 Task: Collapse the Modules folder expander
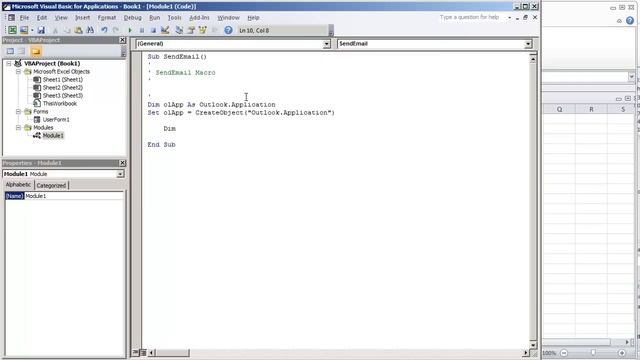[x=18, y=128]
